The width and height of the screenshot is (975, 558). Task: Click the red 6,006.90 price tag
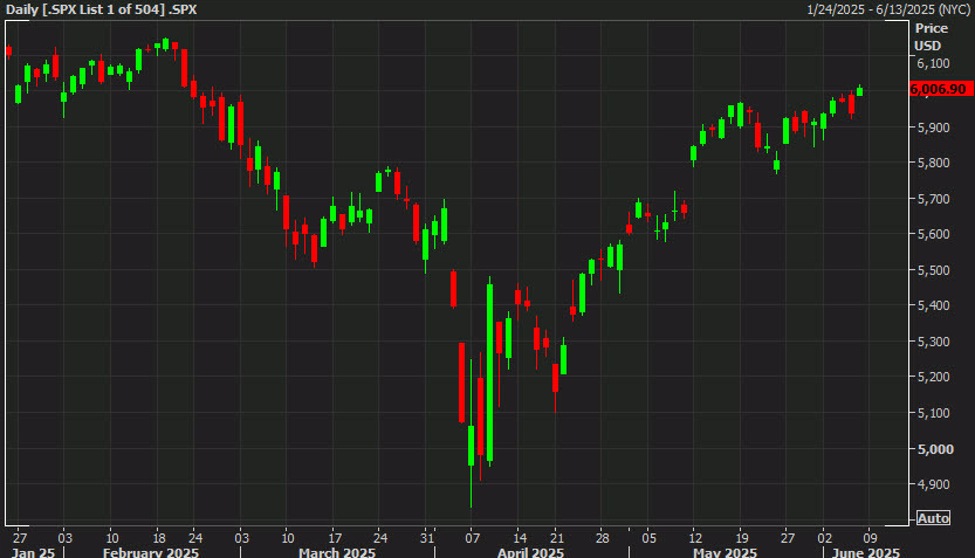click(x=938, y=89)
